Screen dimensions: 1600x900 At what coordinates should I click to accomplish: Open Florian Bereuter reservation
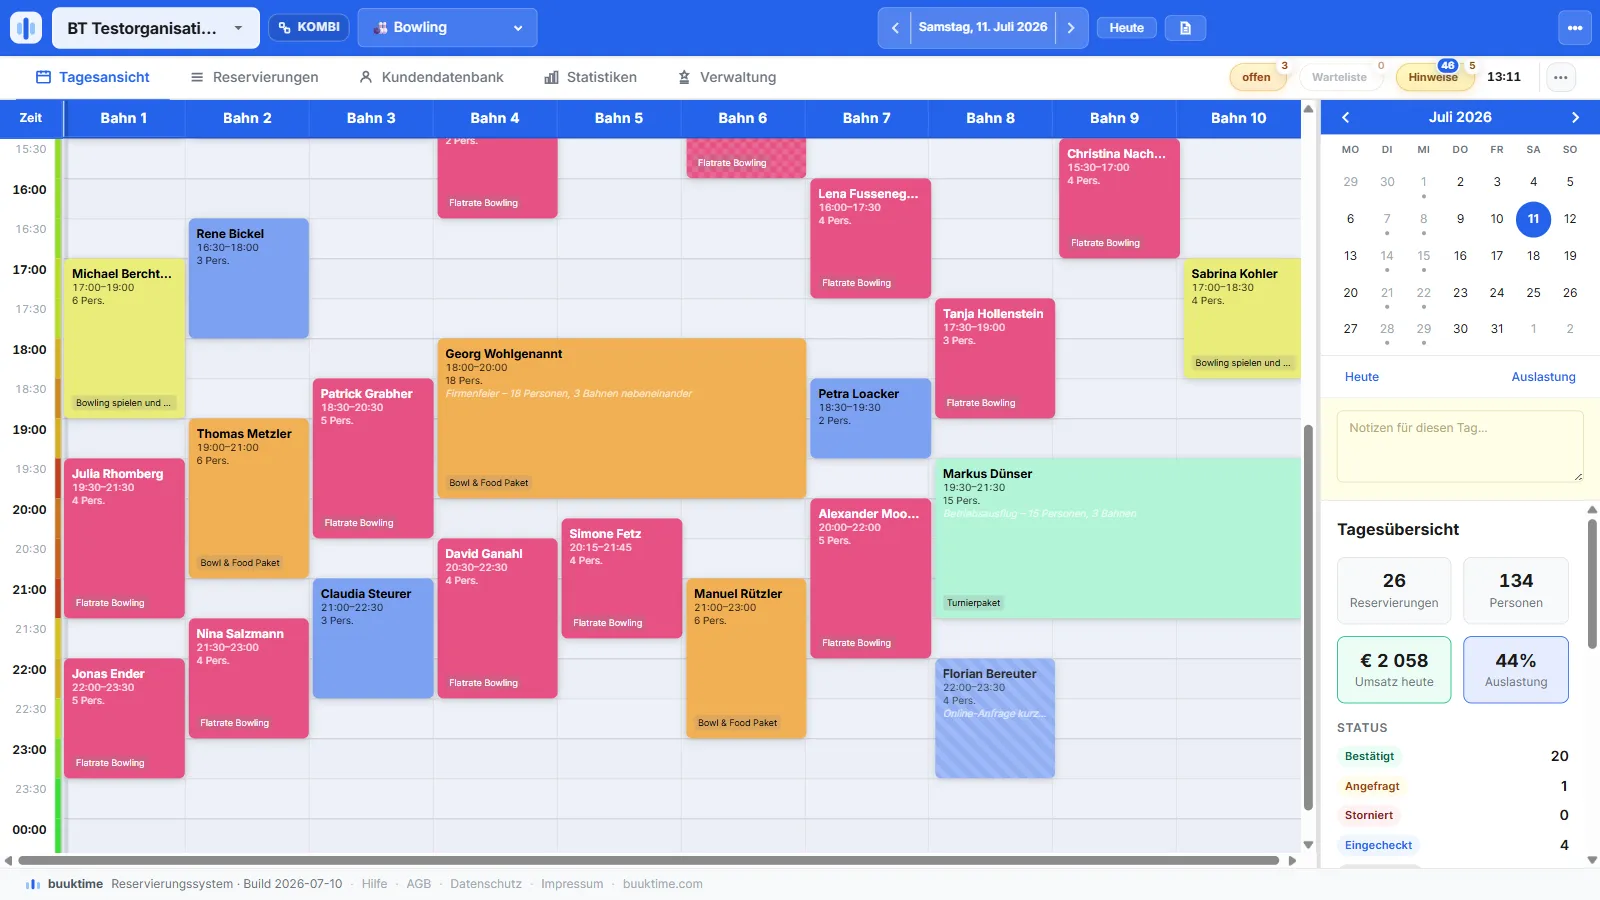[995, 718]
